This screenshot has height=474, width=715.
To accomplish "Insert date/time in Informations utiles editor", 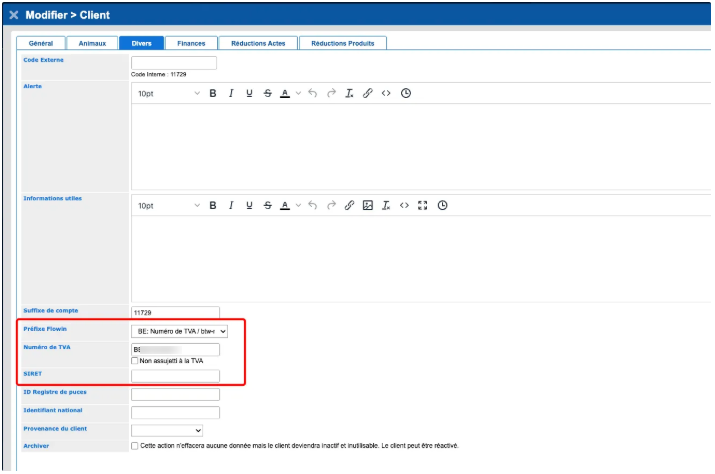I will tap(442, 205).
